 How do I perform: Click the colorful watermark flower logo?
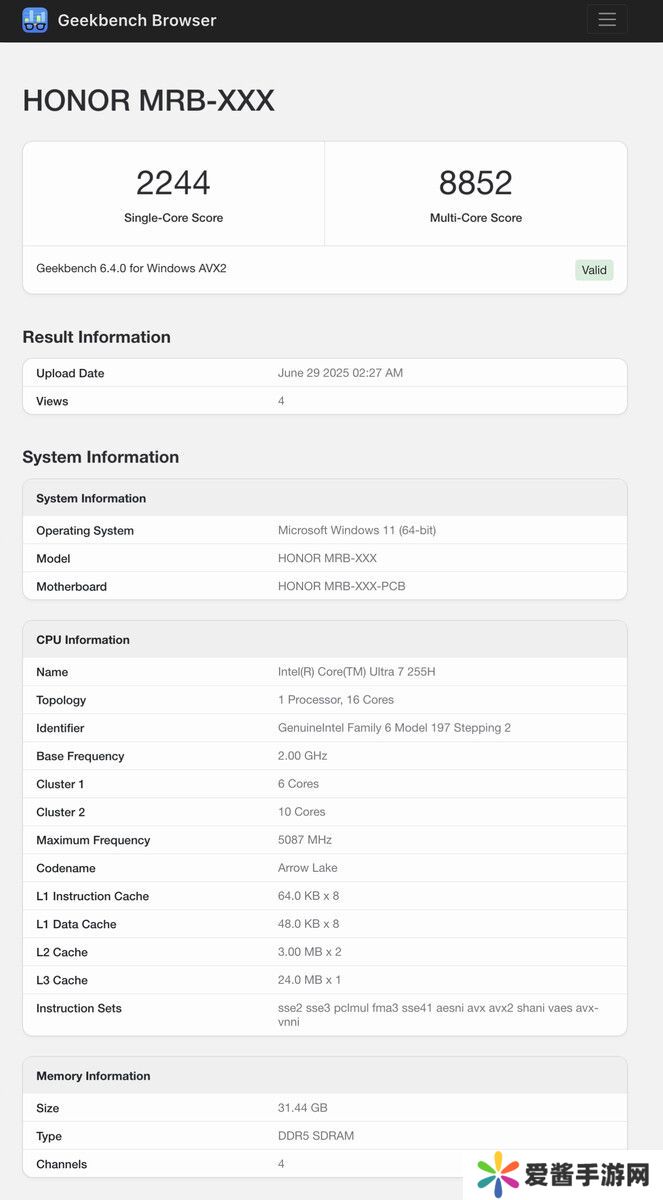click(498, 1174)
